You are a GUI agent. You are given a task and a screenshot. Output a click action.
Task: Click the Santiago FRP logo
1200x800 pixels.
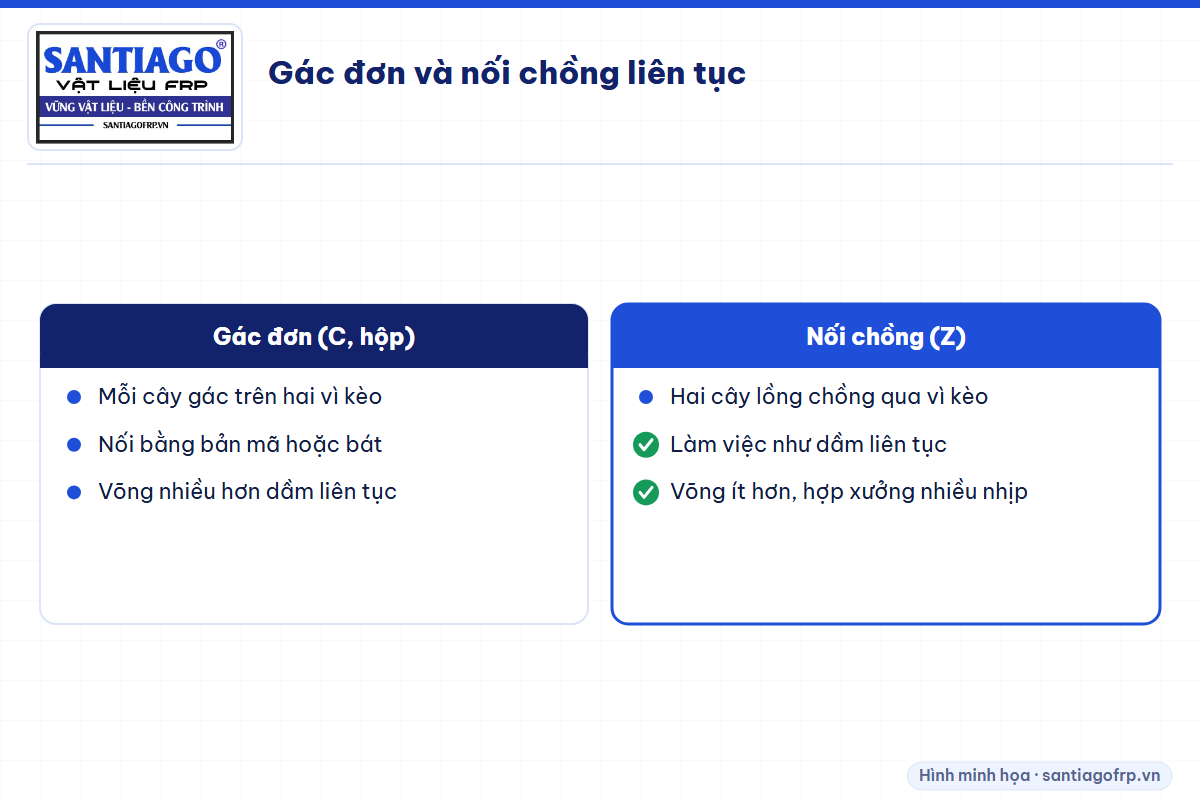[x=135, y=87]
